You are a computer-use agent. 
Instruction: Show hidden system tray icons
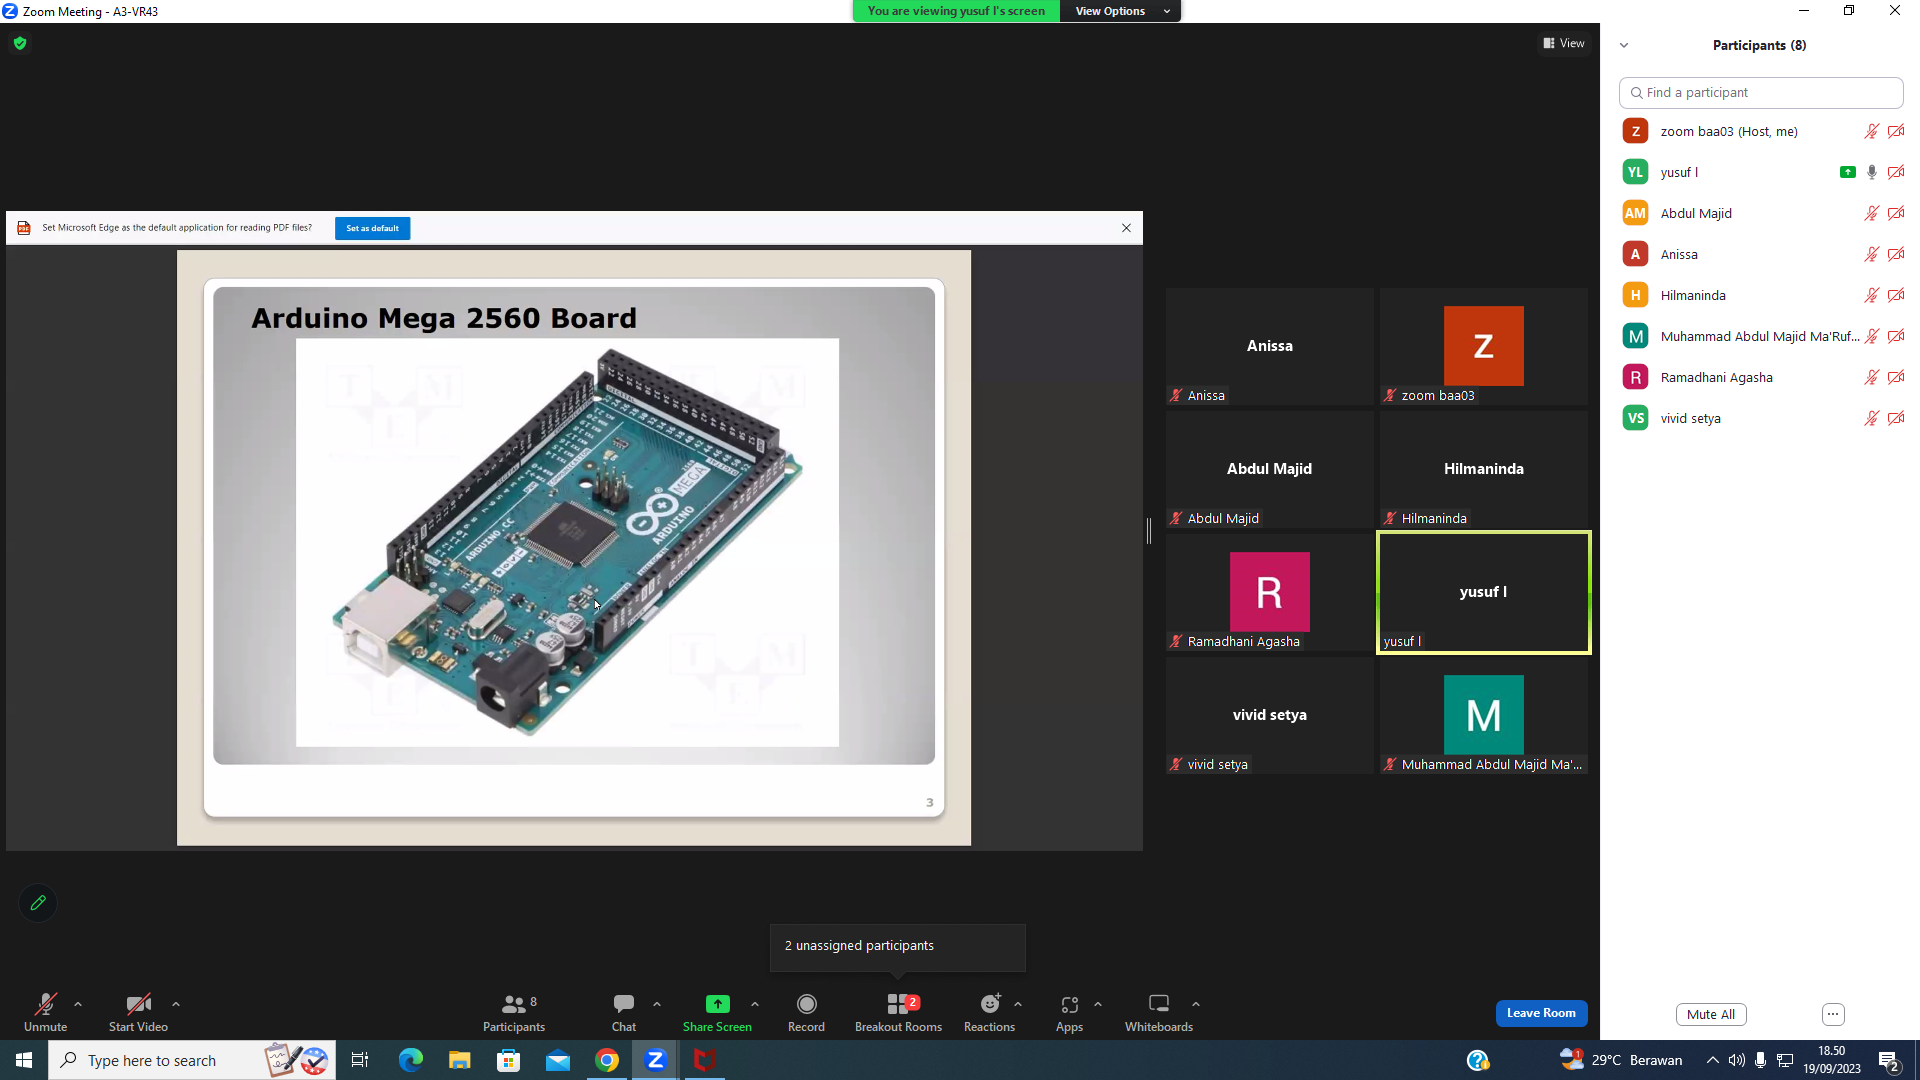(x=1713, y=1060)
